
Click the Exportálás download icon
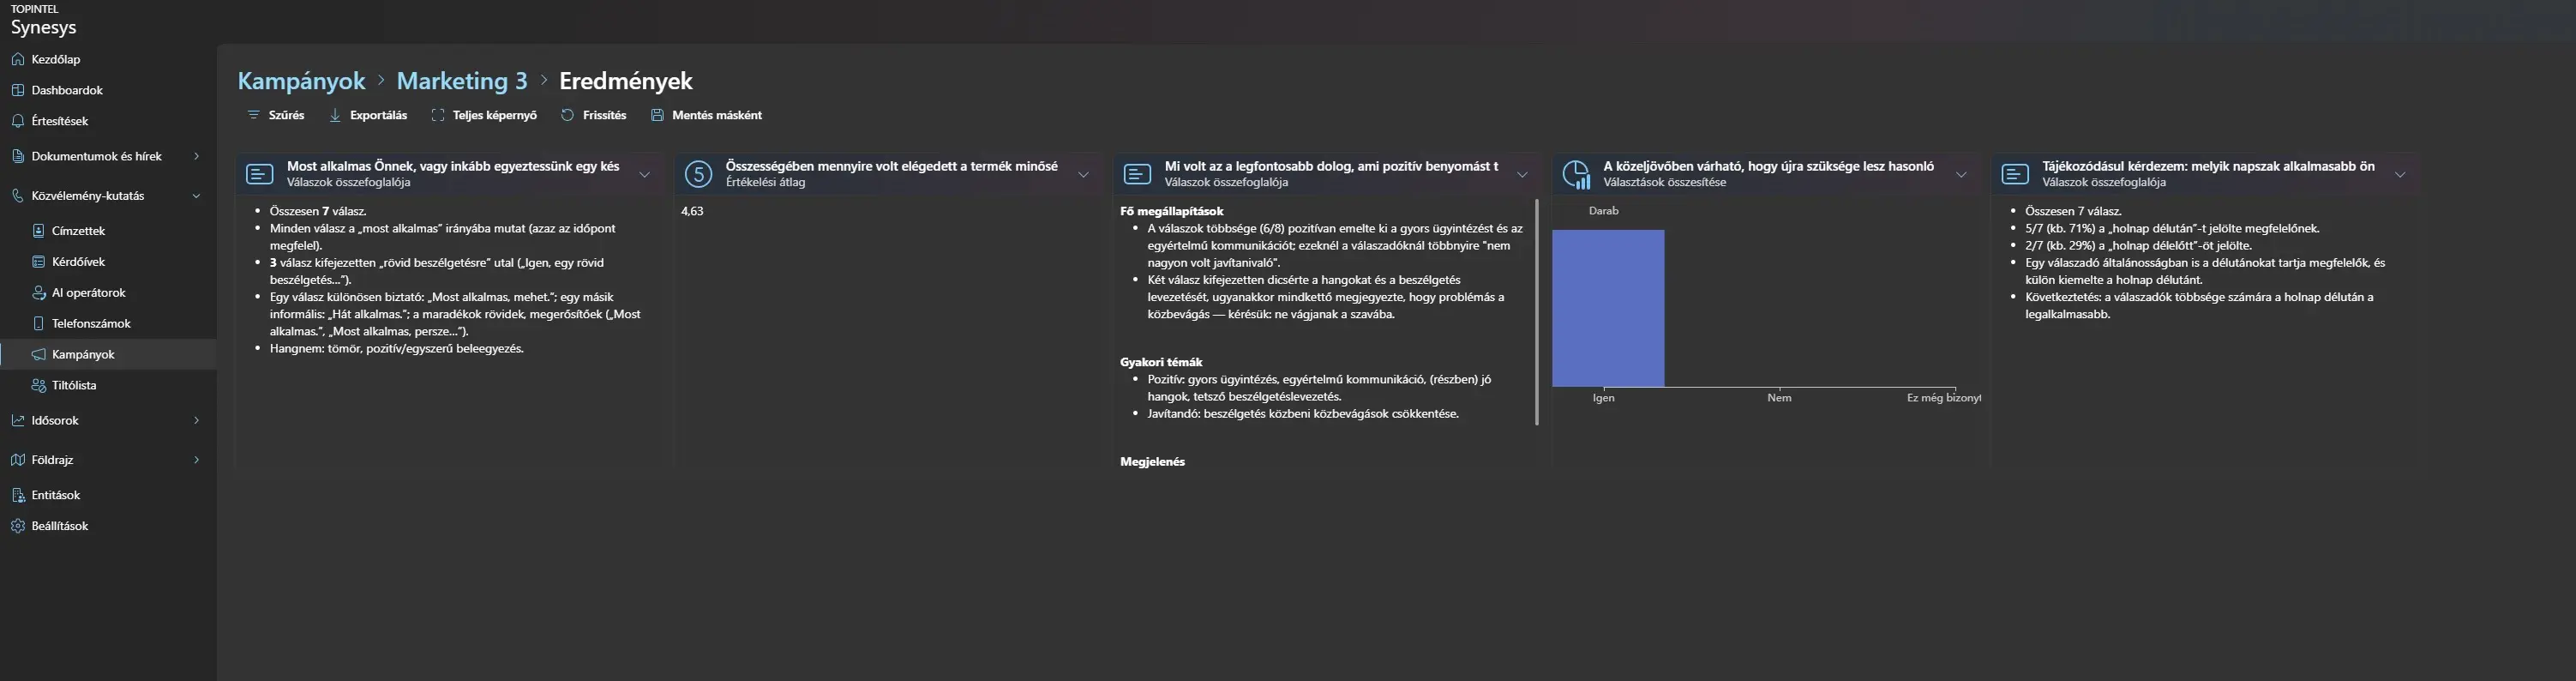click(335, 115)
